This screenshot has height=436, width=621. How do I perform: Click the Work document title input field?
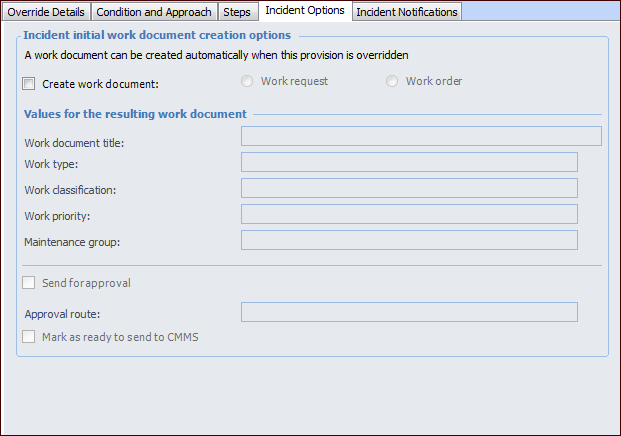point(421,136)
